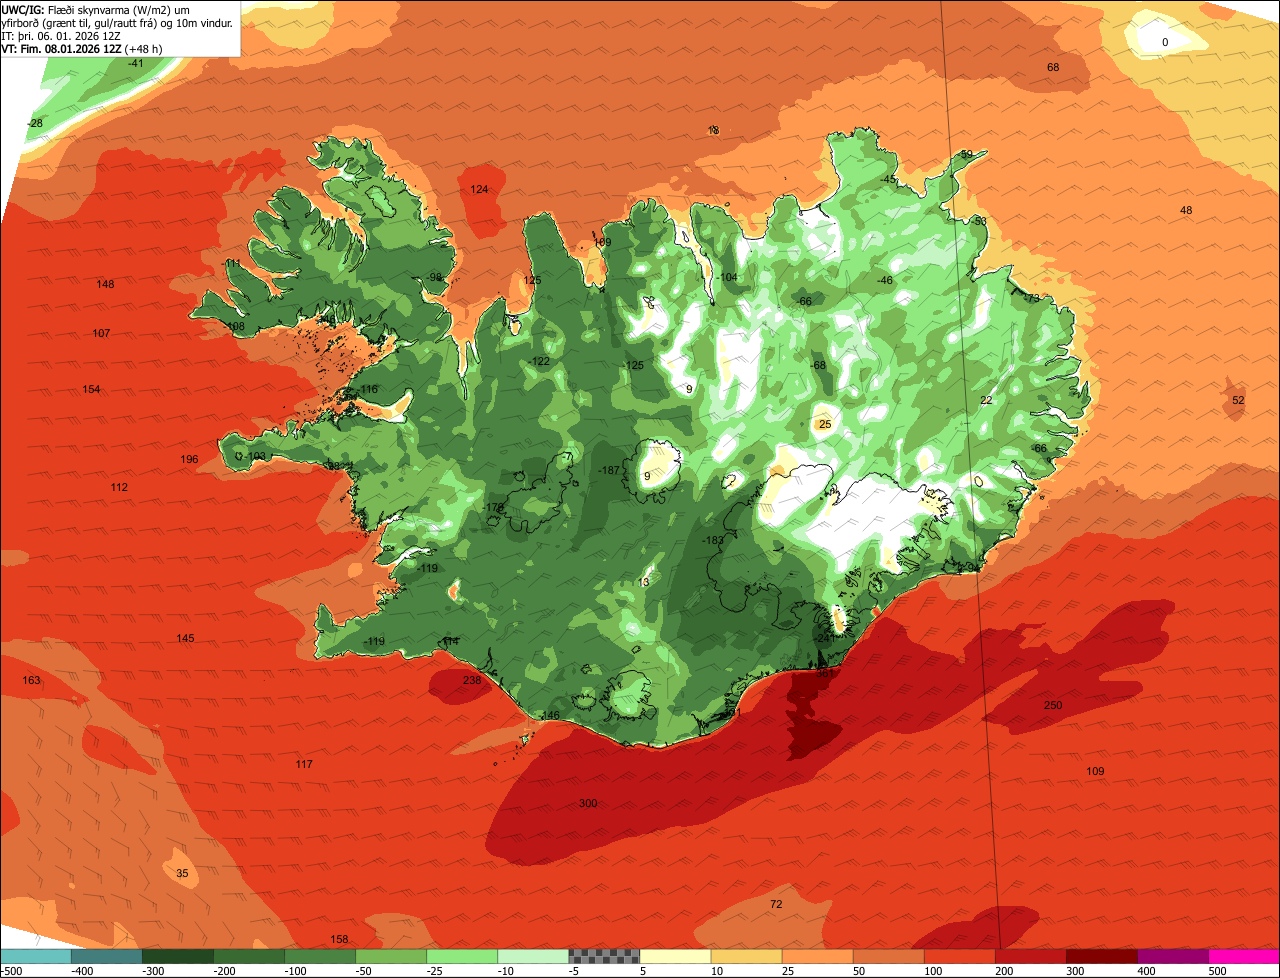This screenshot has width=1280, height=978.
Task: Click the '-183' flux value
Action: click(x=712, y=540)
